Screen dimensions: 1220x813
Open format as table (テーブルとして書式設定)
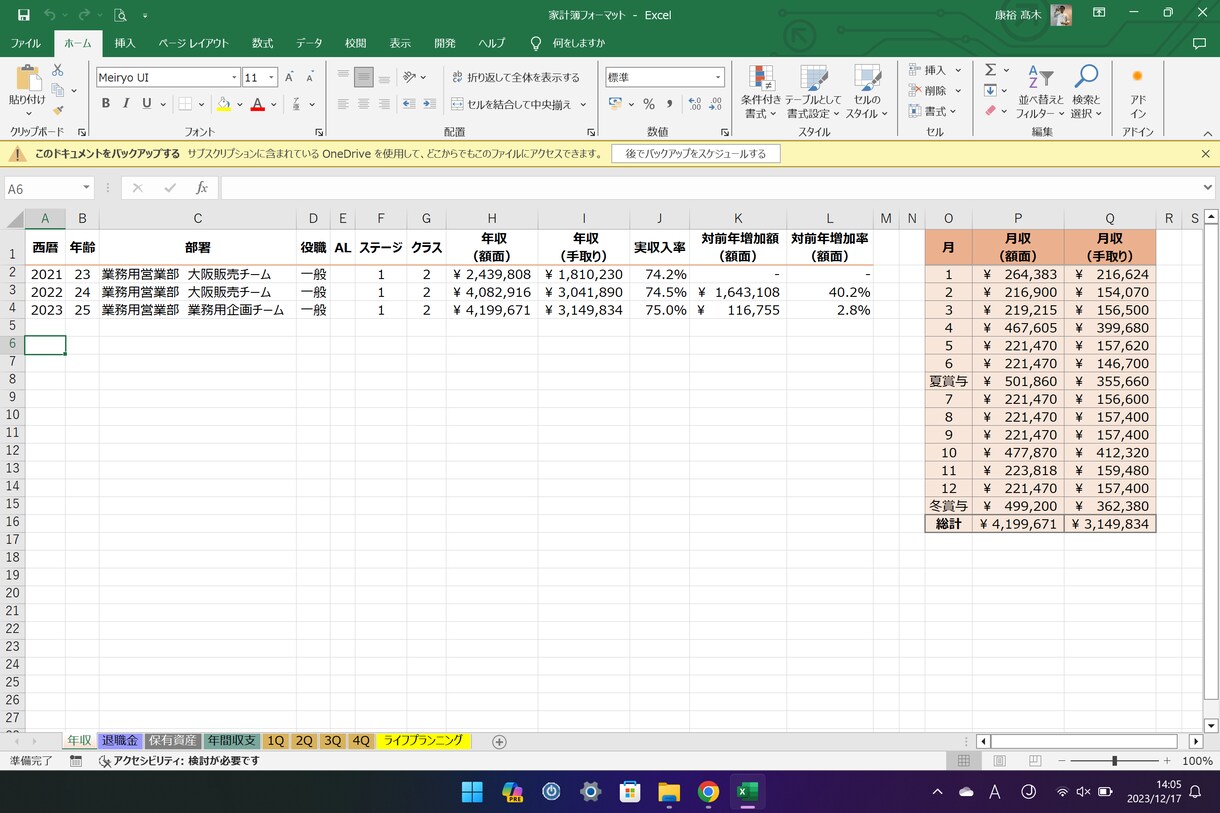pos(814,92)
